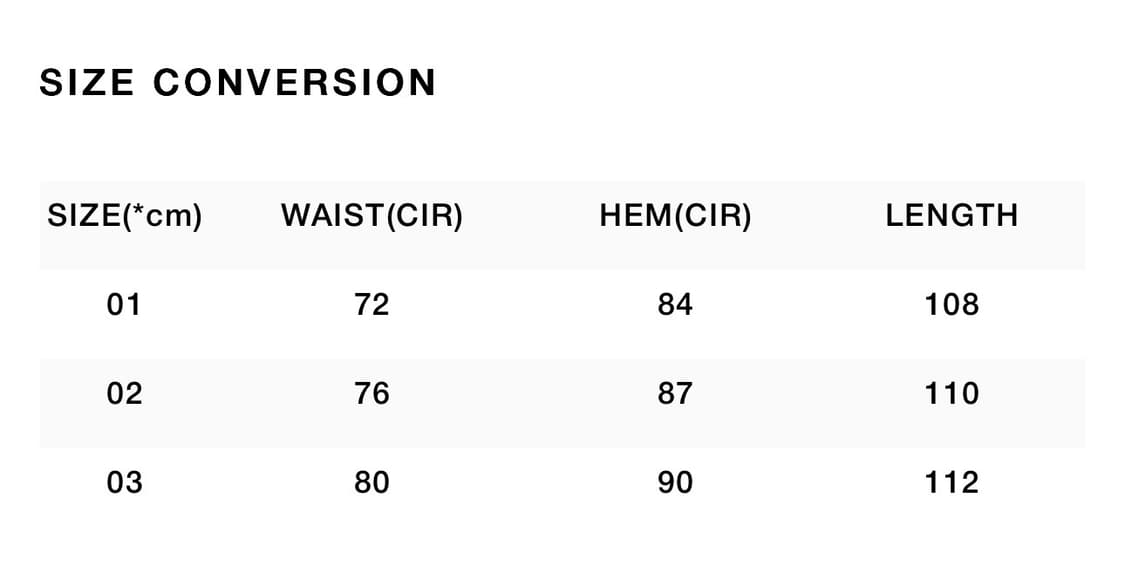Viewport: 1125px width, 573px height.
Task: Select length value 110
Action: [951, 393]
